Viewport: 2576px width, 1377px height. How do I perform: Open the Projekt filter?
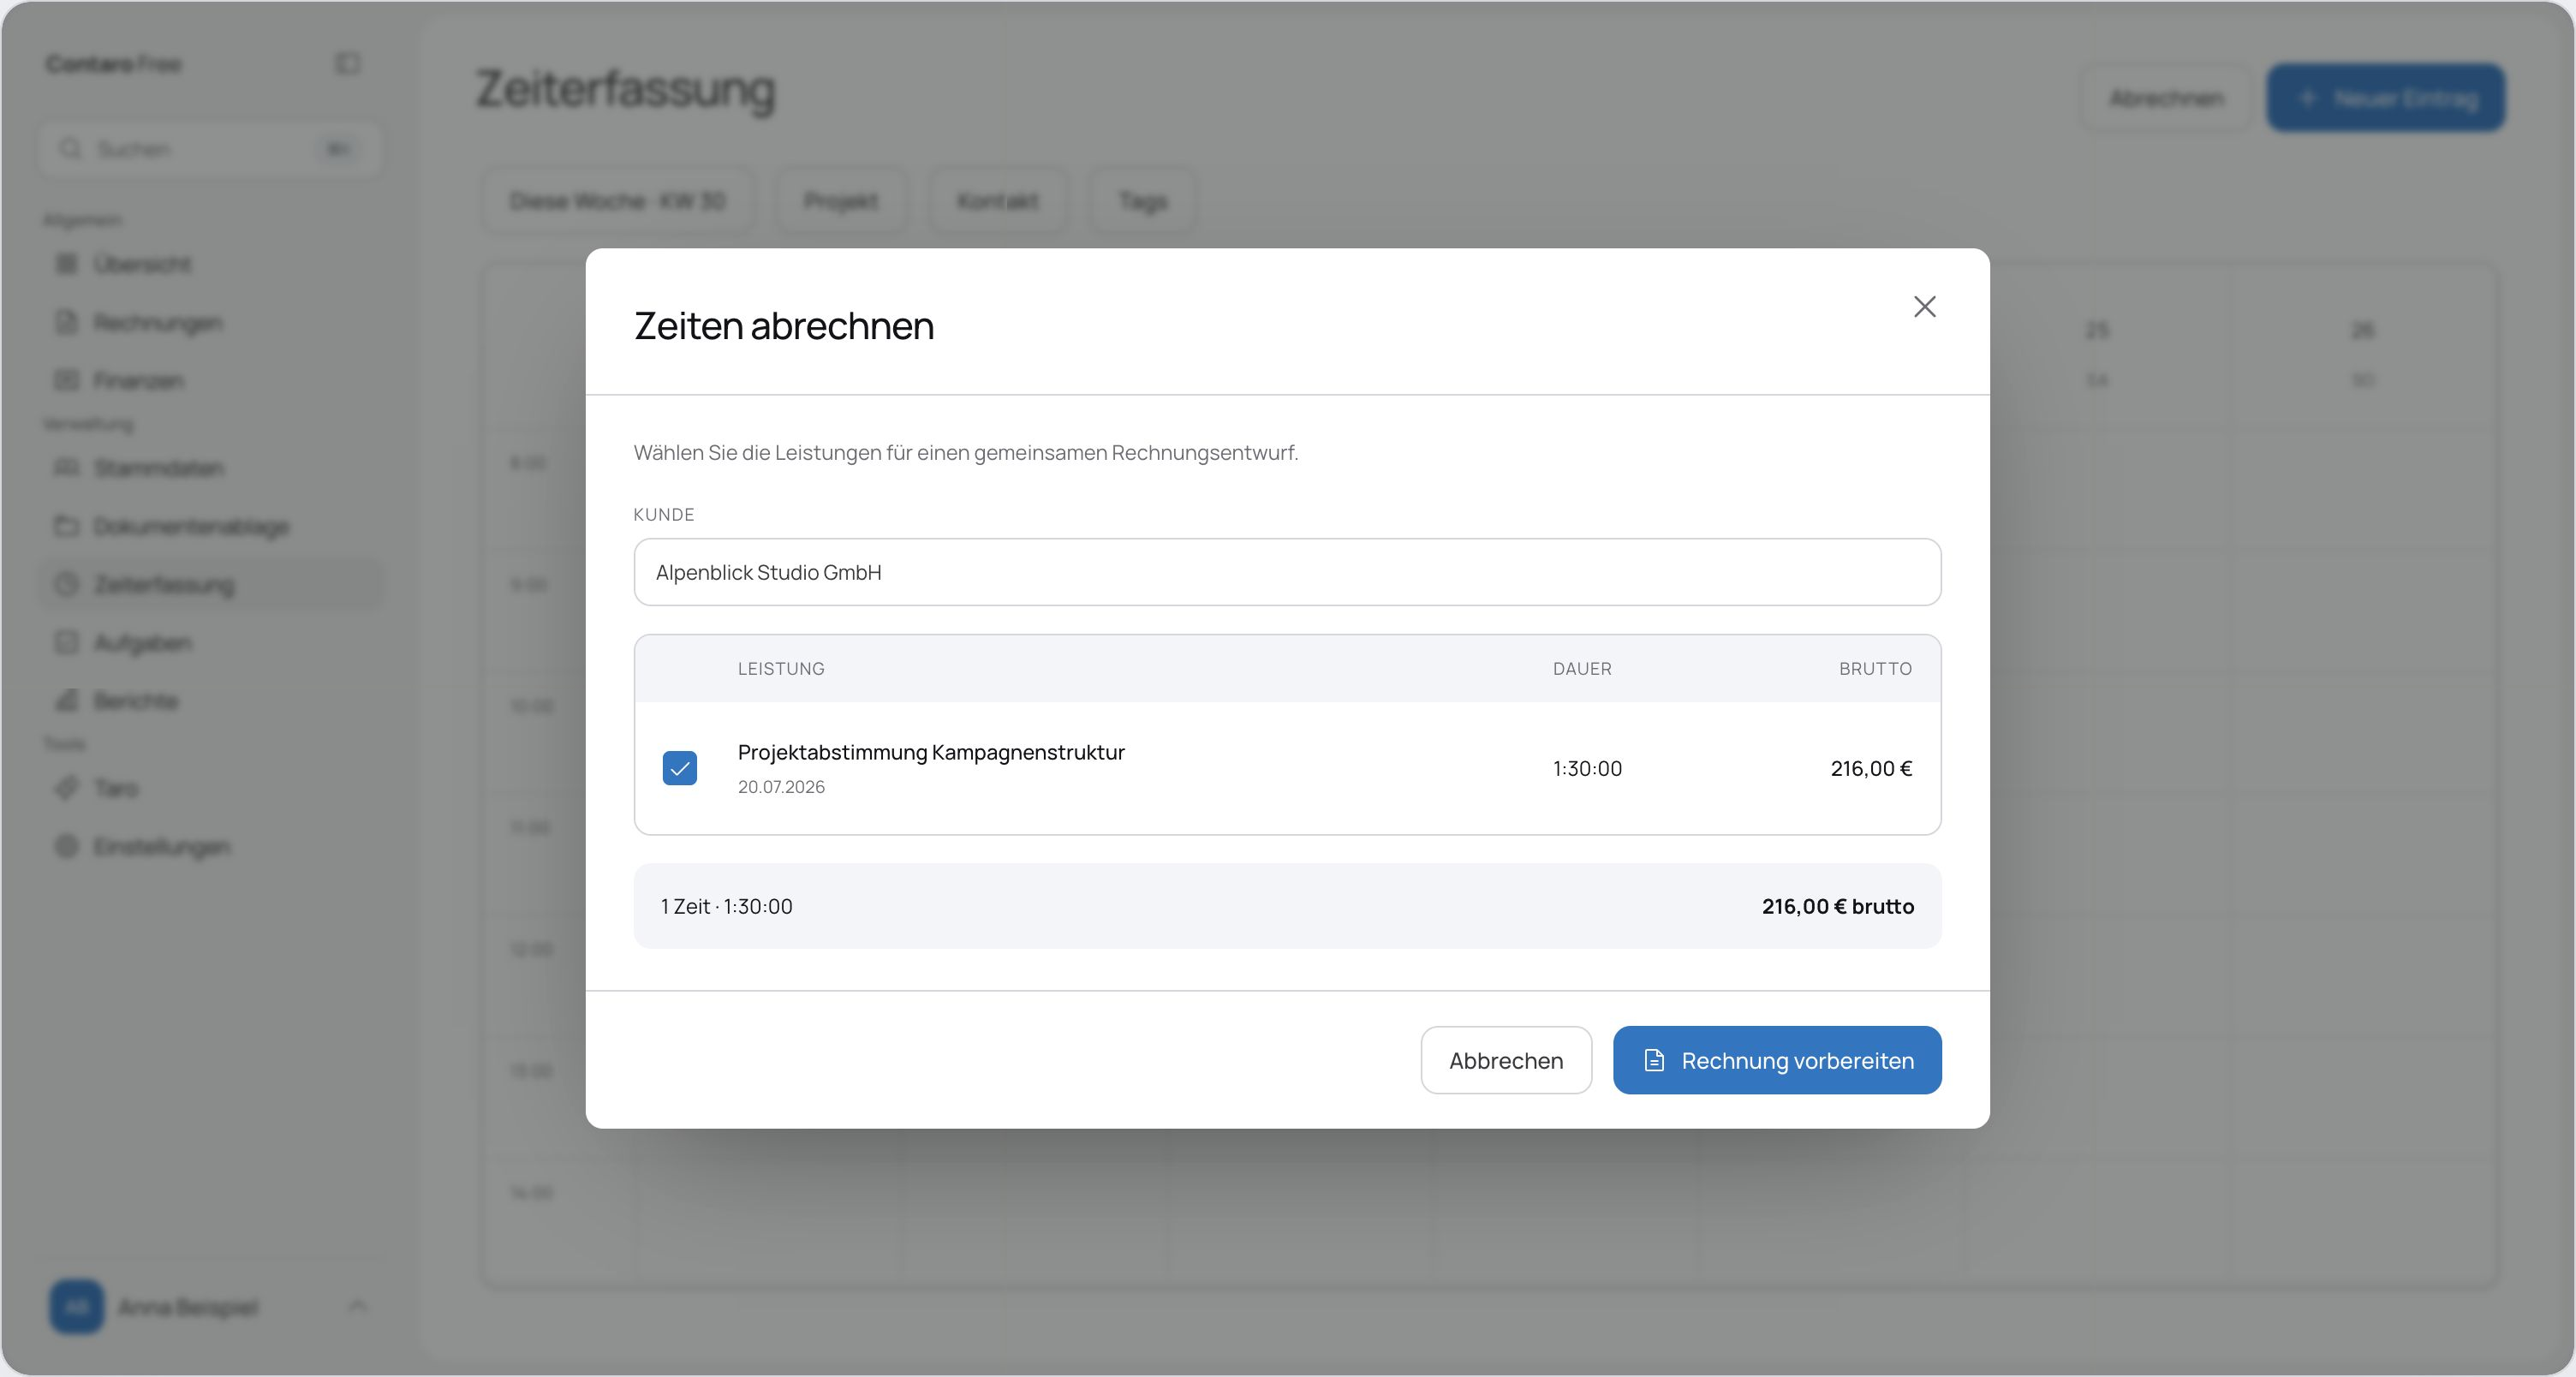[841, 201]
